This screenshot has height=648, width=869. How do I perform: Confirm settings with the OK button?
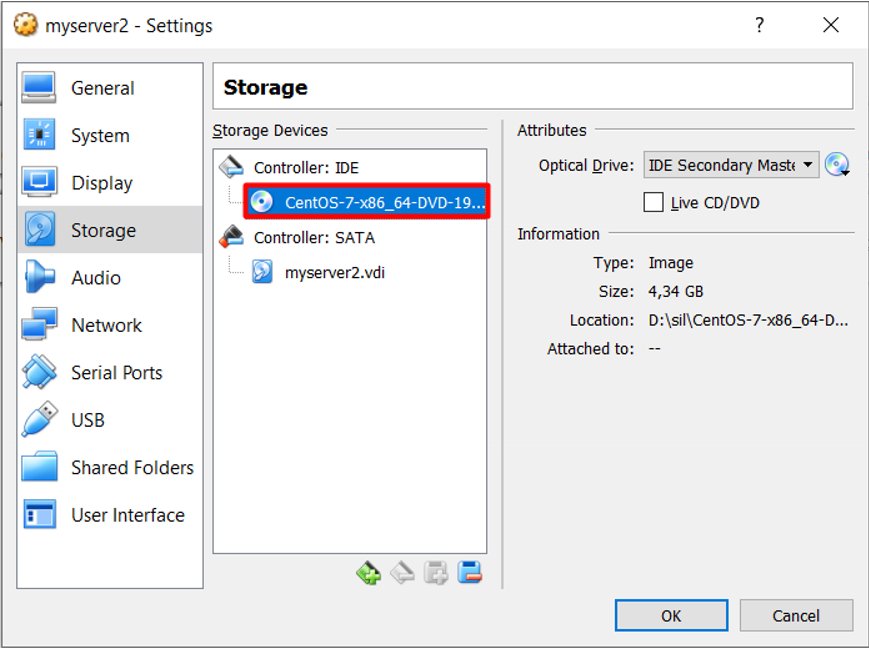pos(671,615)
